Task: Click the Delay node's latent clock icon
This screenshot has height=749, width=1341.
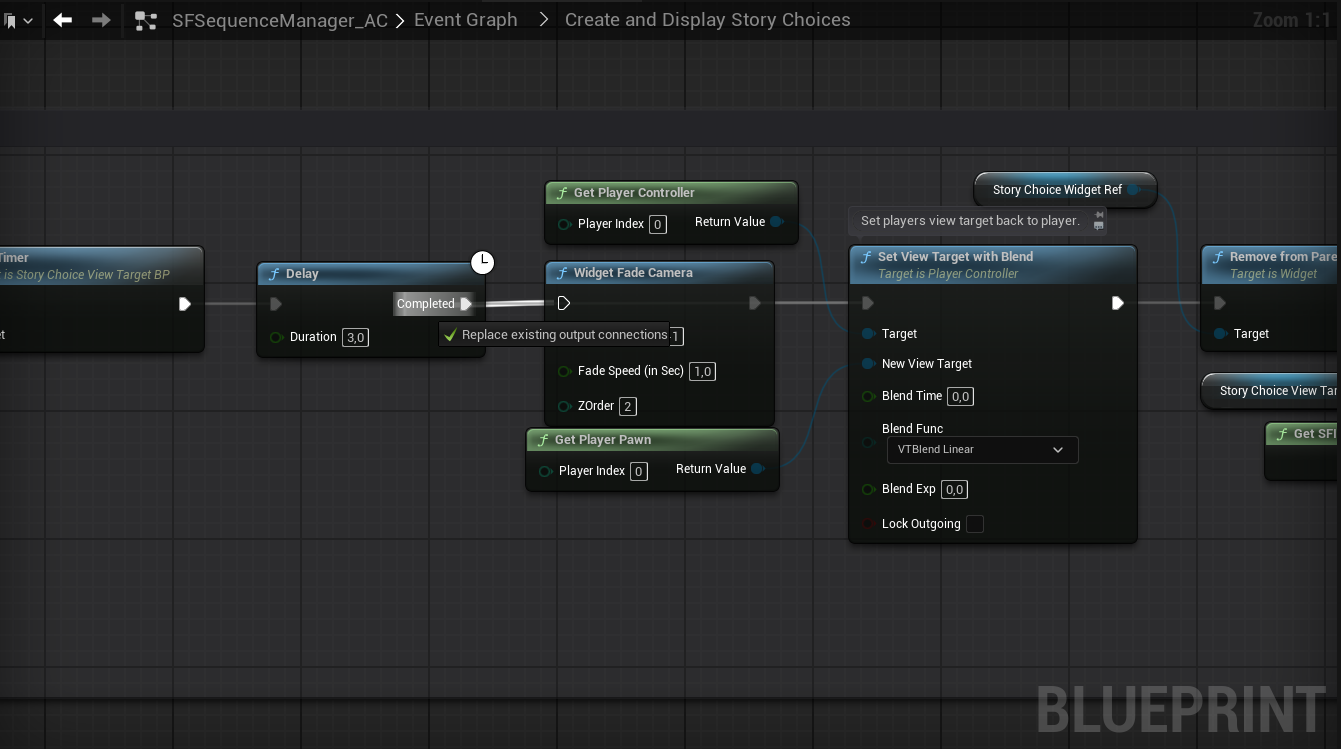Action: coord(483,263)
